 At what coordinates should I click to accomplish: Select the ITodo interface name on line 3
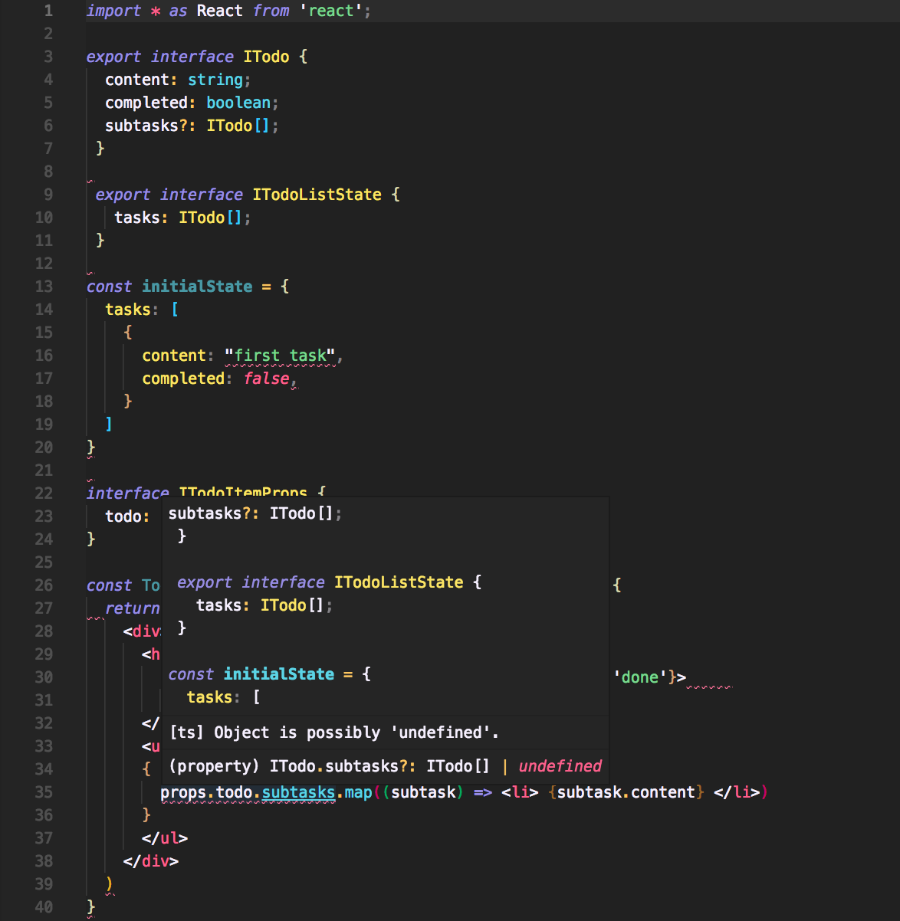[266, 56]
